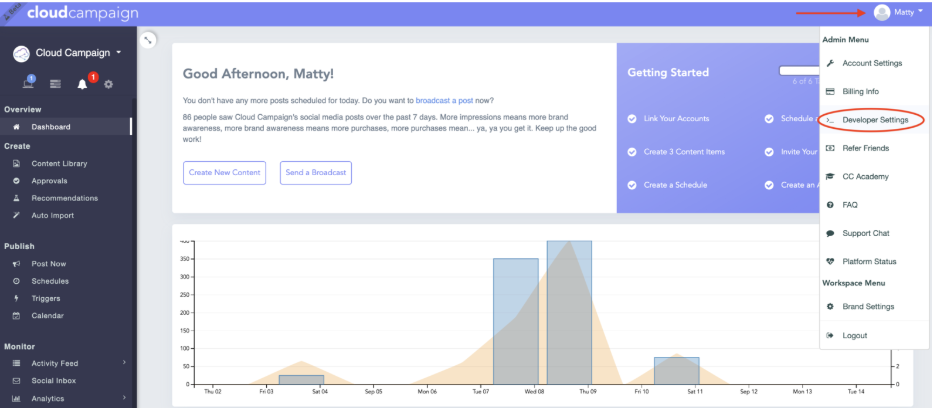Click the 'Good Afternoon, Matty!' heading
The image size is (932, 408).
(x=258, y=74)
